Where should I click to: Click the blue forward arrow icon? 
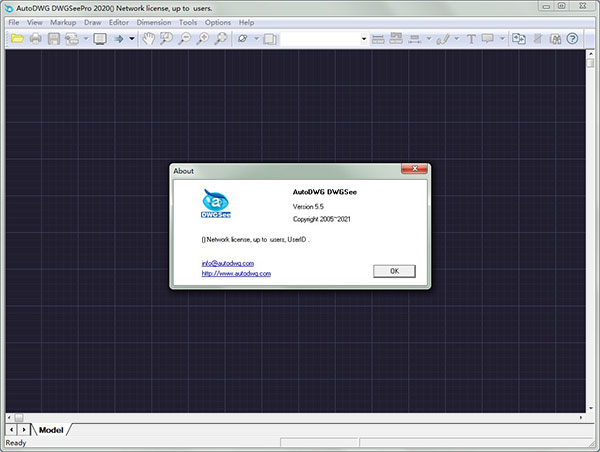tap(119, 39)
